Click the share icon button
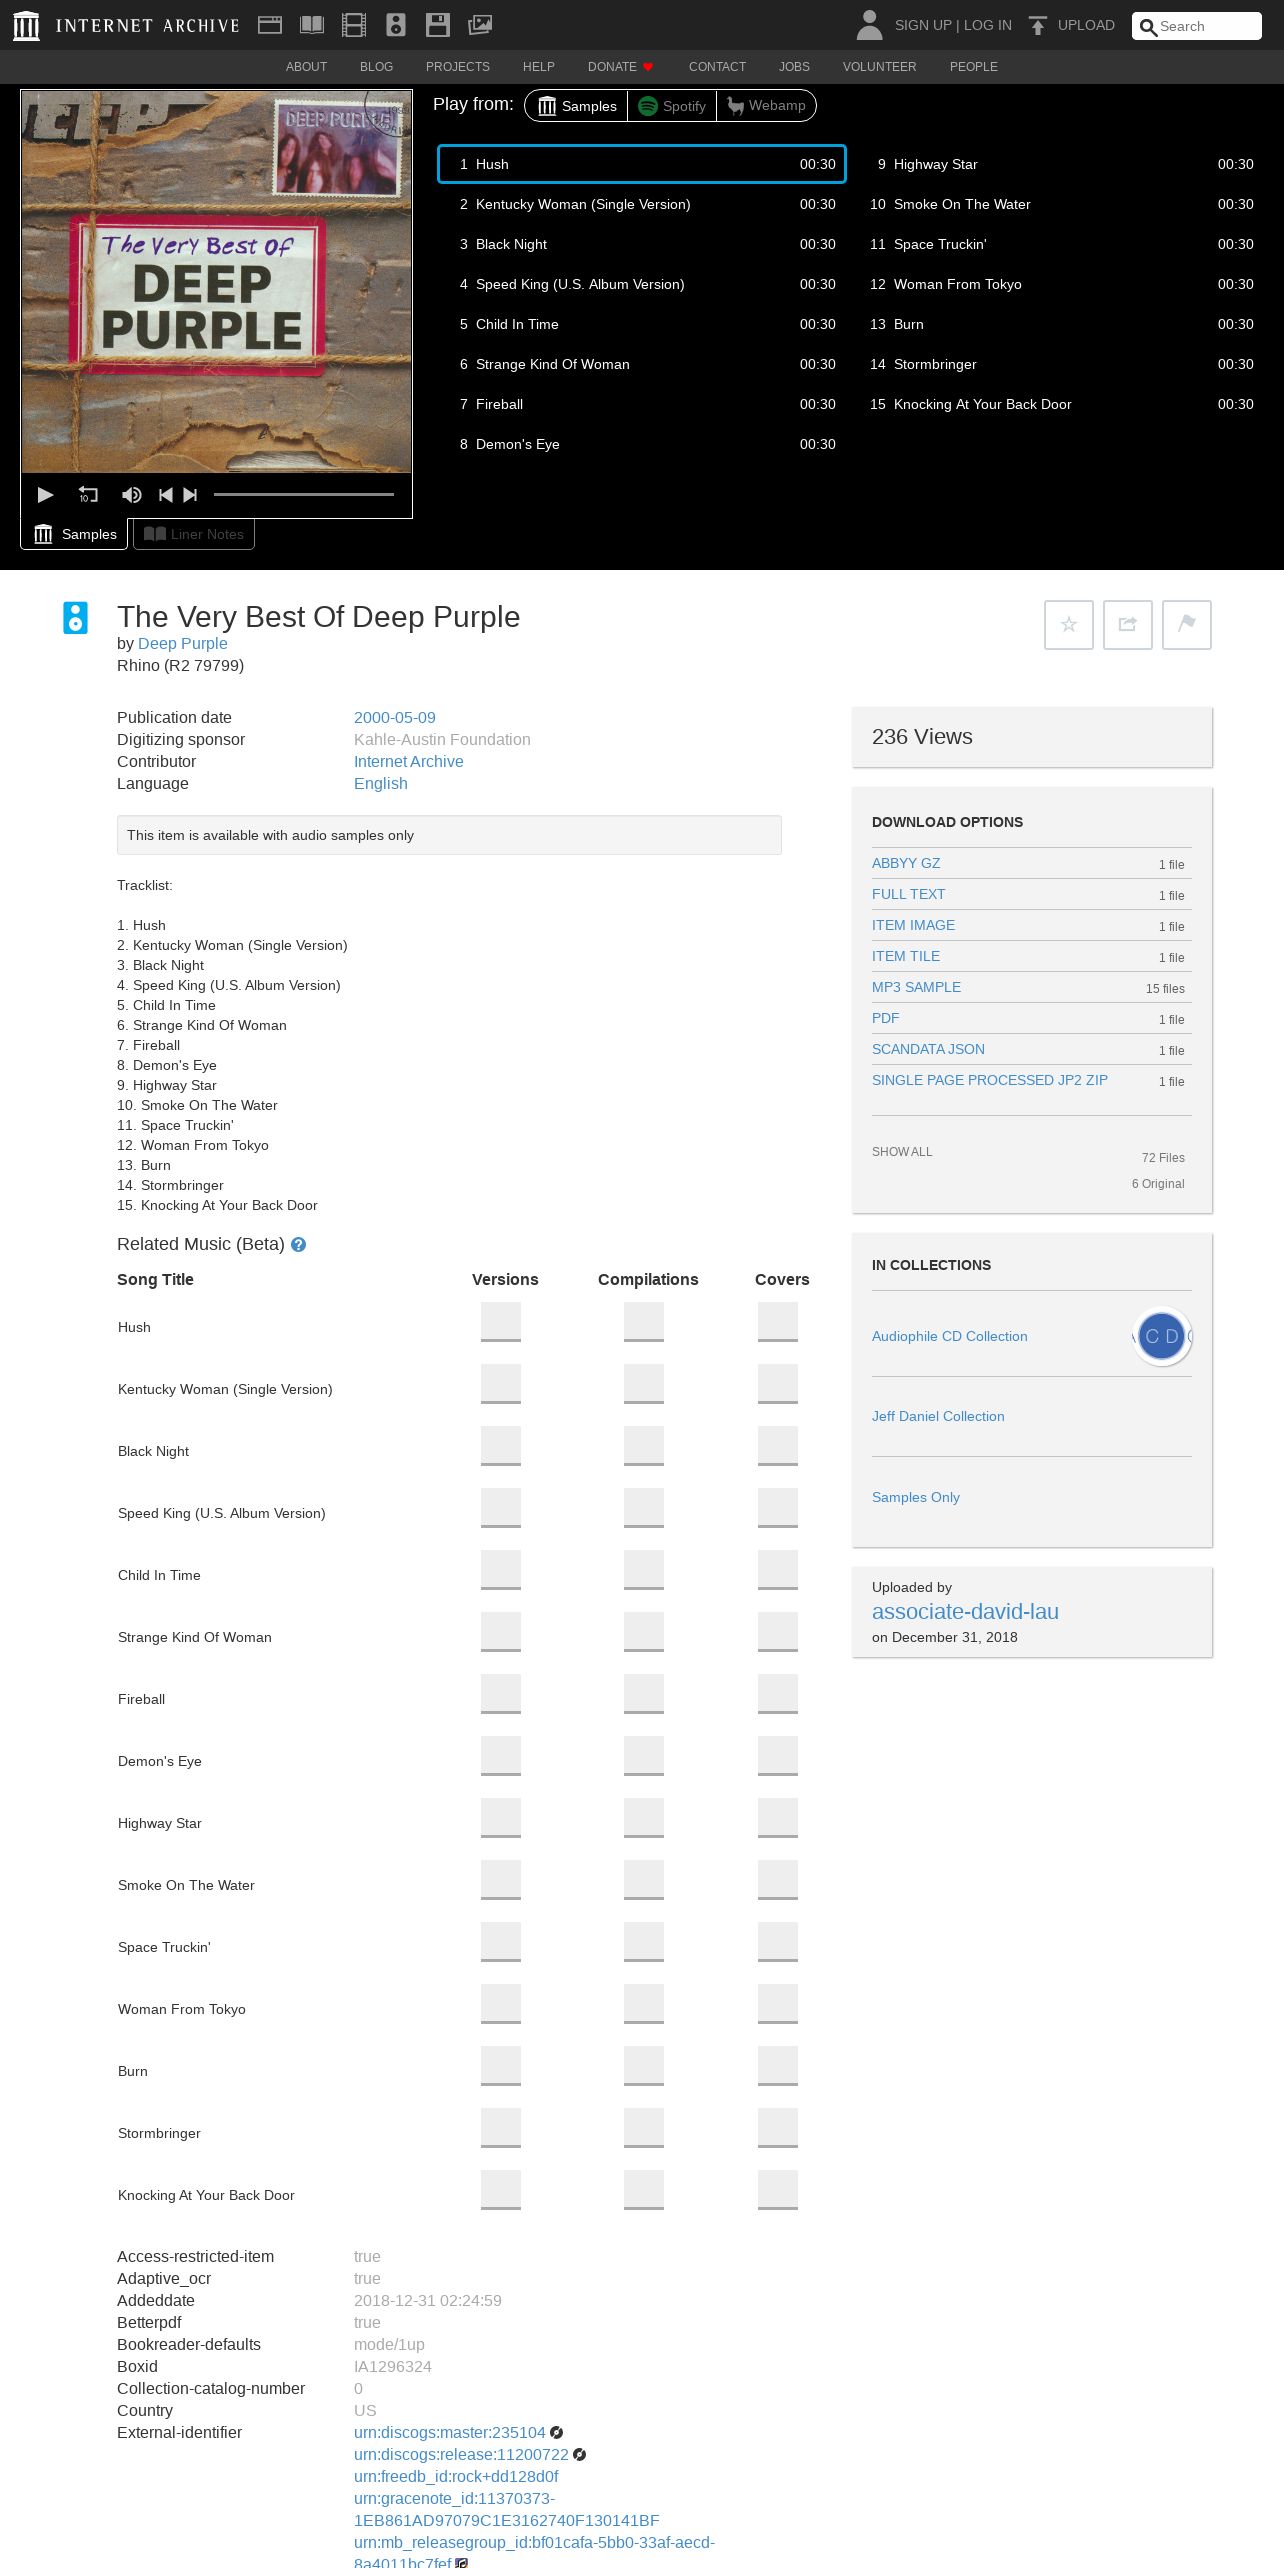Image resolution: width=1284 pixels, height=2568 pixels. (1128, 625)
